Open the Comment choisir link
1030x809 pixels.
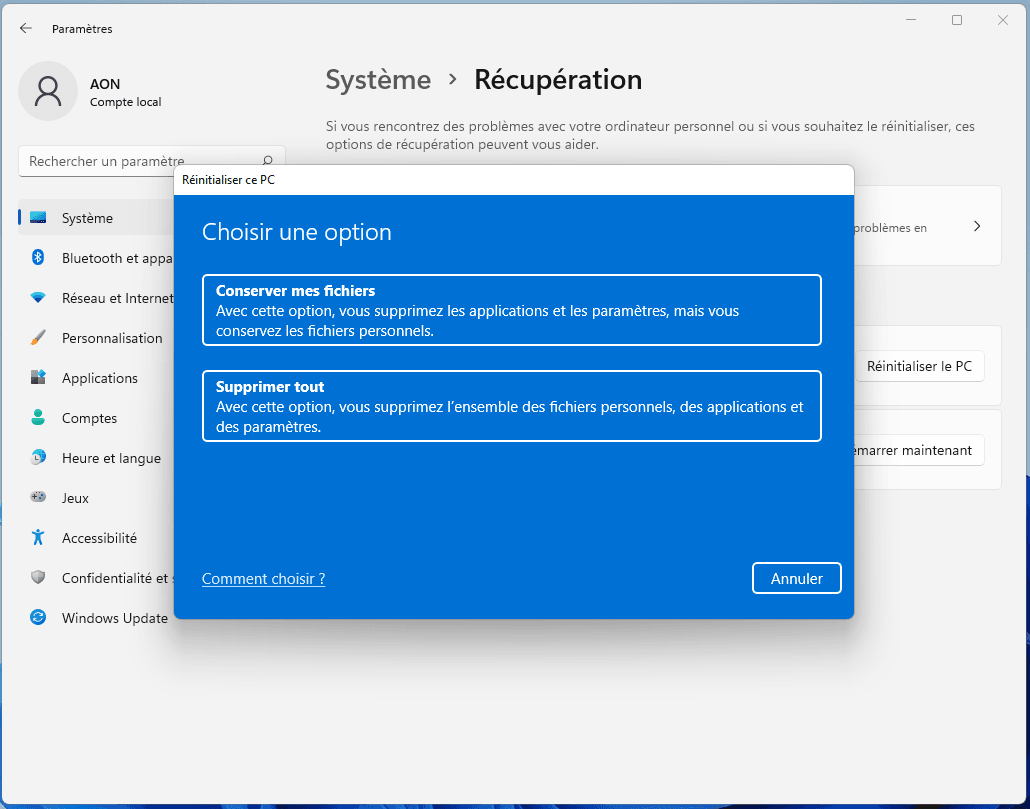coord(263,578)
